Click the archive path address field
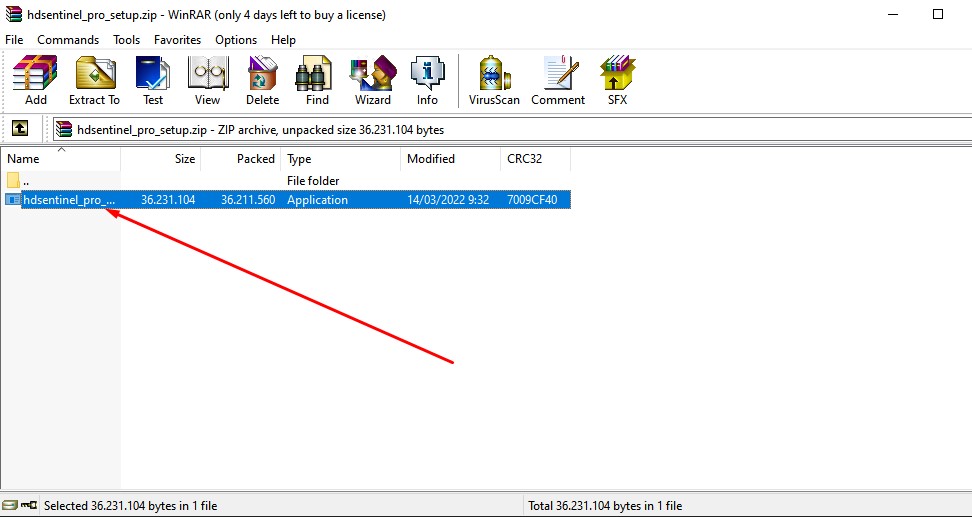 point(512,130)
